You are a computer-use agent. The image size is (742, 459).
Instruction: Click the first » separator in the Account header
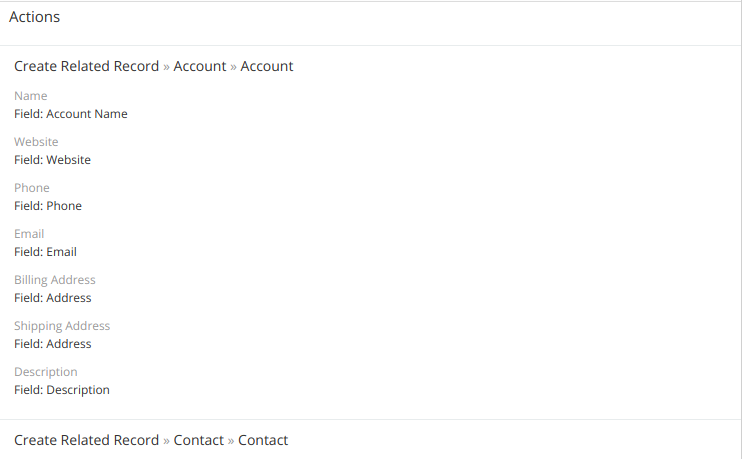pos(166,66)
